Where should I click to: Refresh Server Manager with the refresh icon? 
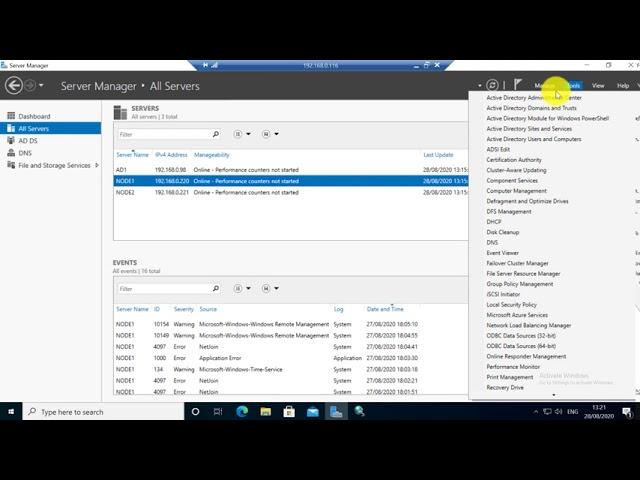492,86
